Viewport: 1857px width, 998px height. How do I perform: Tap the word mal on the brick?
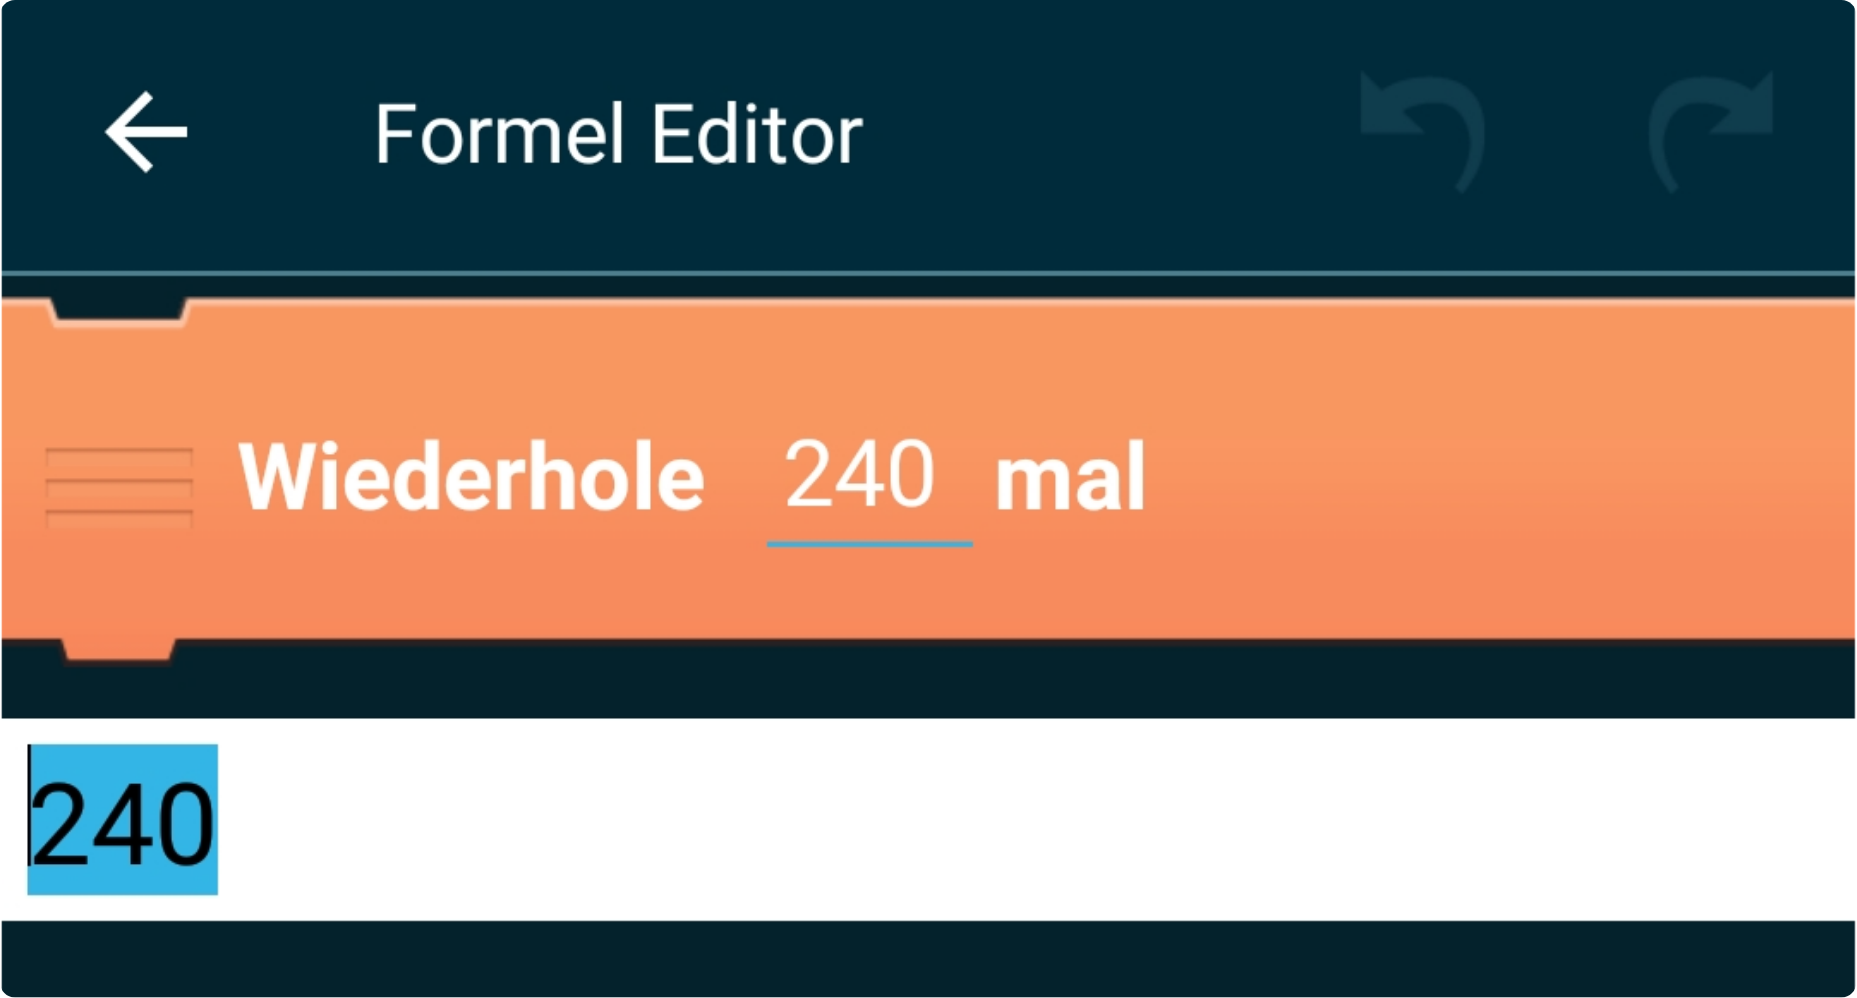[x=1070, y=479]
